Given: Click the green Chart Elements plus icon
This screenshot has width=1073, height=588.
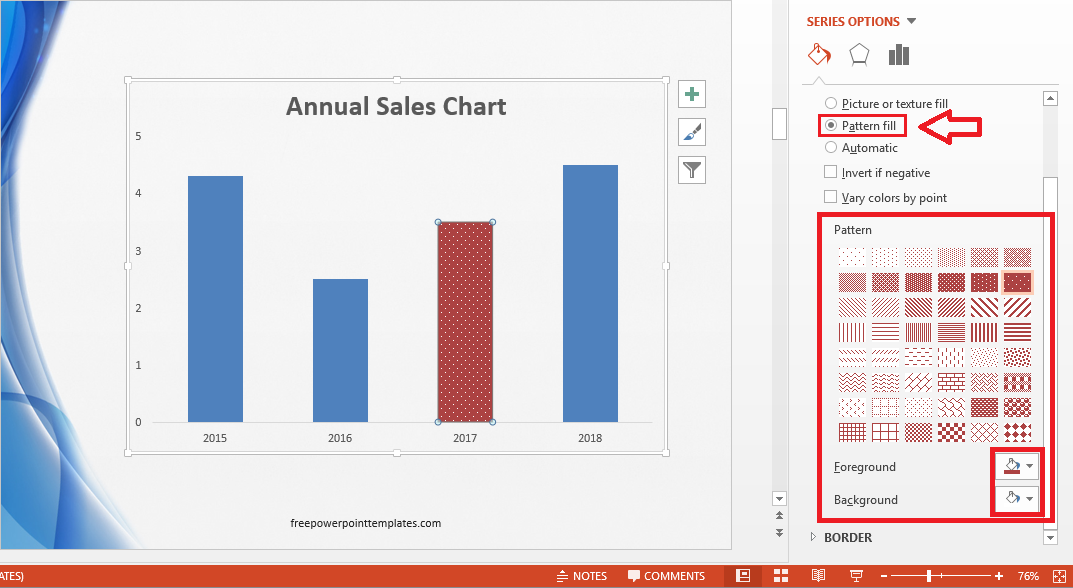Looking at the screenshot, I should pyautogui.click(x=691, y=93).
